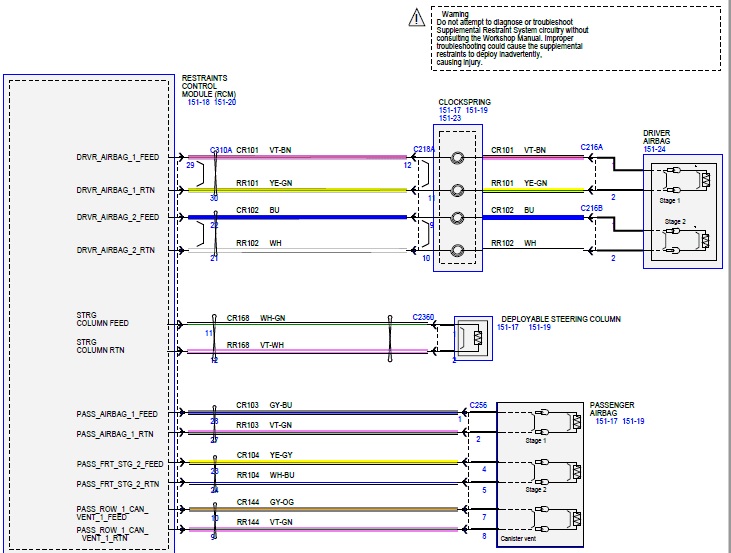Select the STRG COLUMN FEED pin label
731x553 pixels.
point(103,319)
